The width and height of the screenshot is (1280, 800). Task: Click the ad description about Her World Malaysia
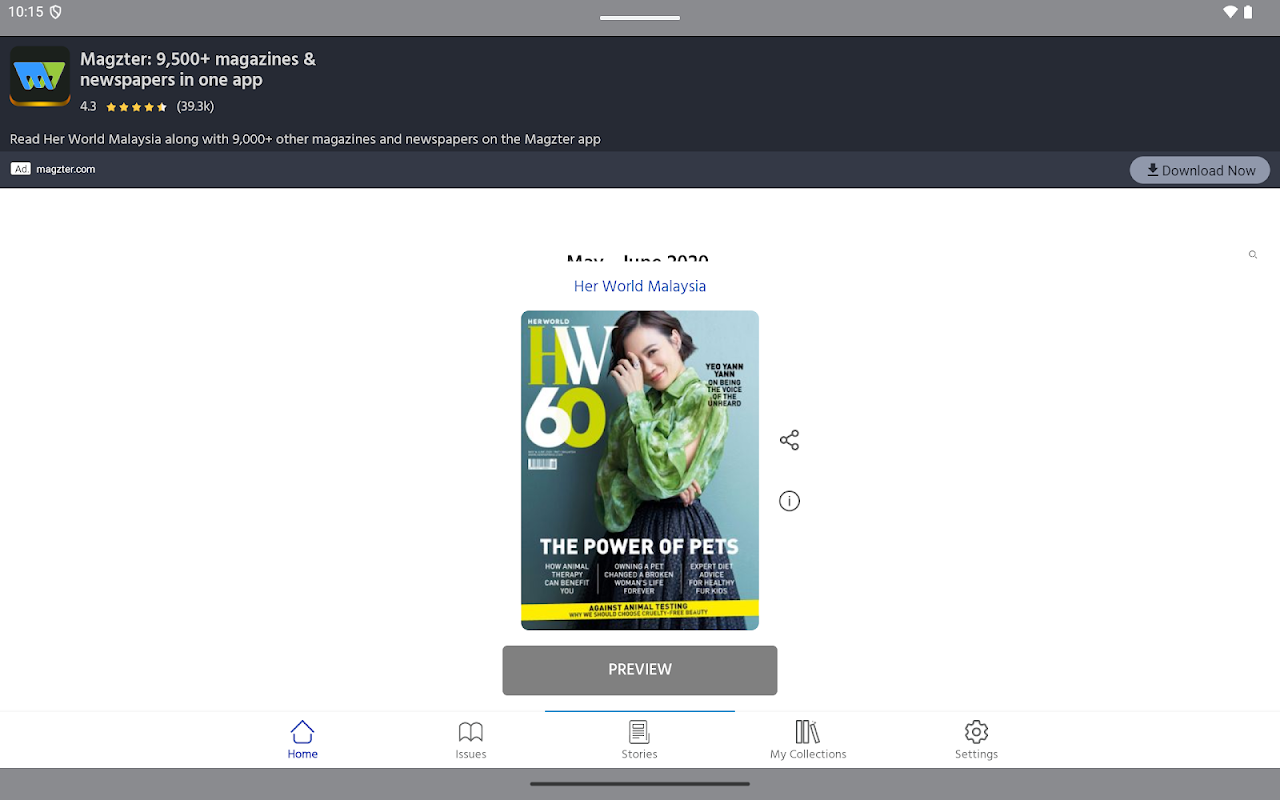tap(305, 139)
